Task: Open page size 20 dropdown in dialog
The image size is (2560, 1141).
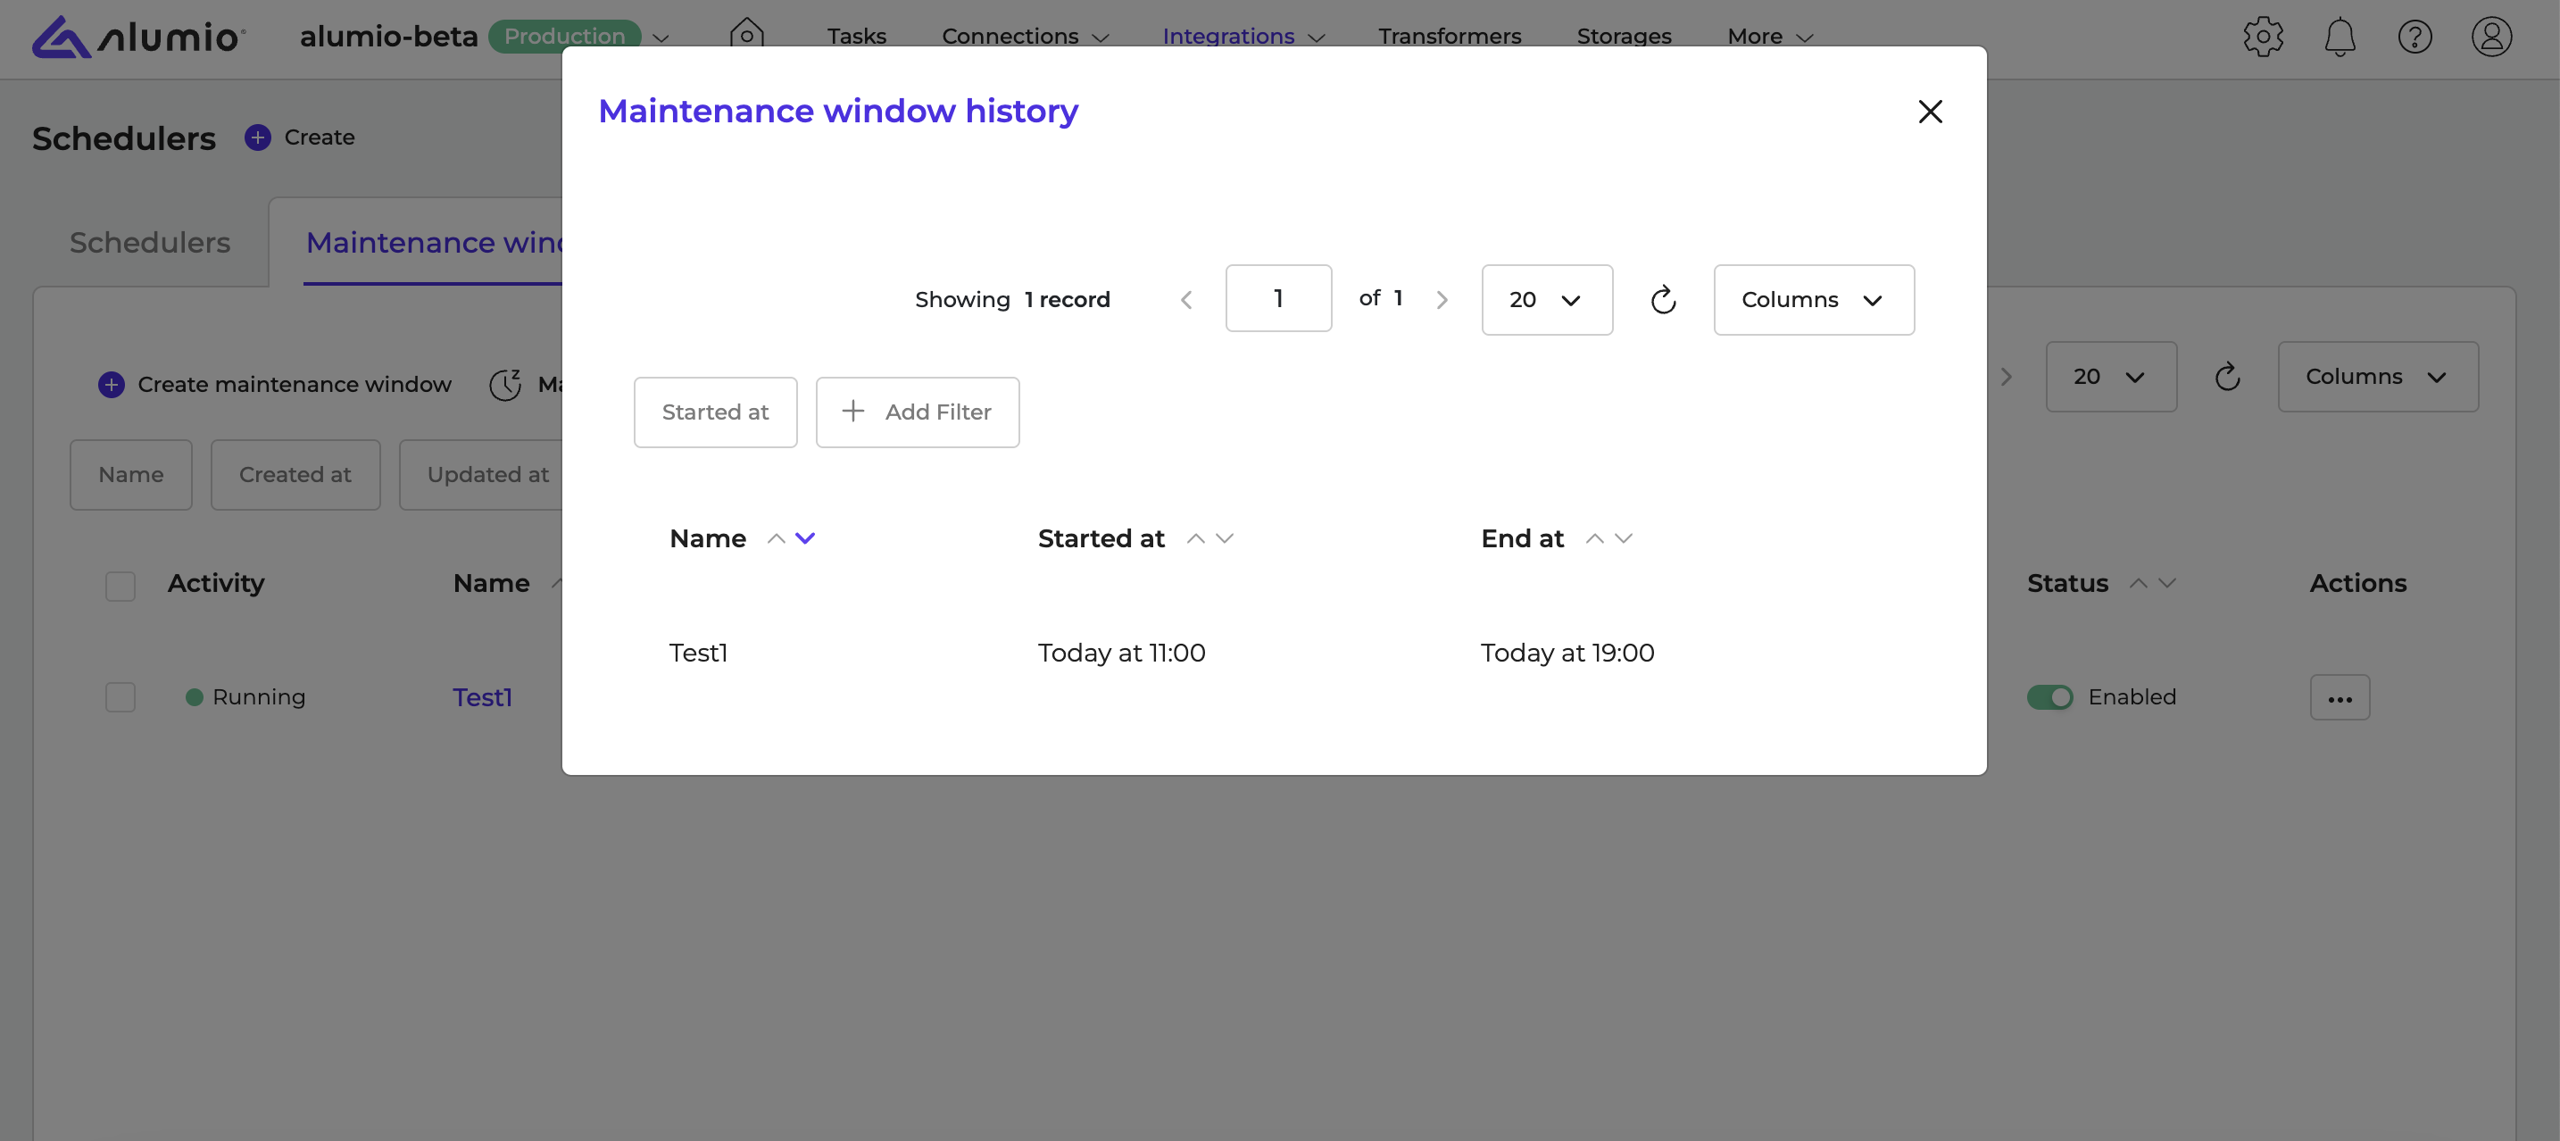Action: (x=1547, y=299)
